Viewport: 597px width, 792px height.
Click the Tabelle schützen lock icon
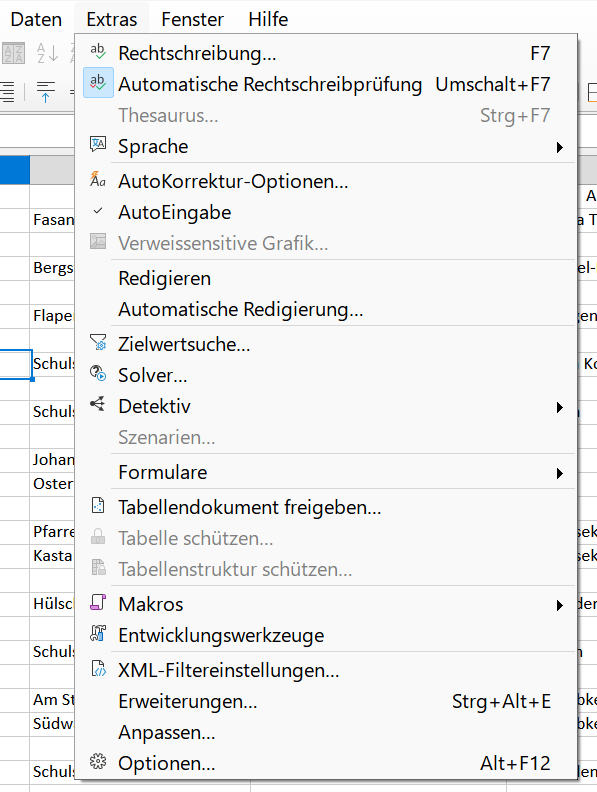[x=98, y=537]
